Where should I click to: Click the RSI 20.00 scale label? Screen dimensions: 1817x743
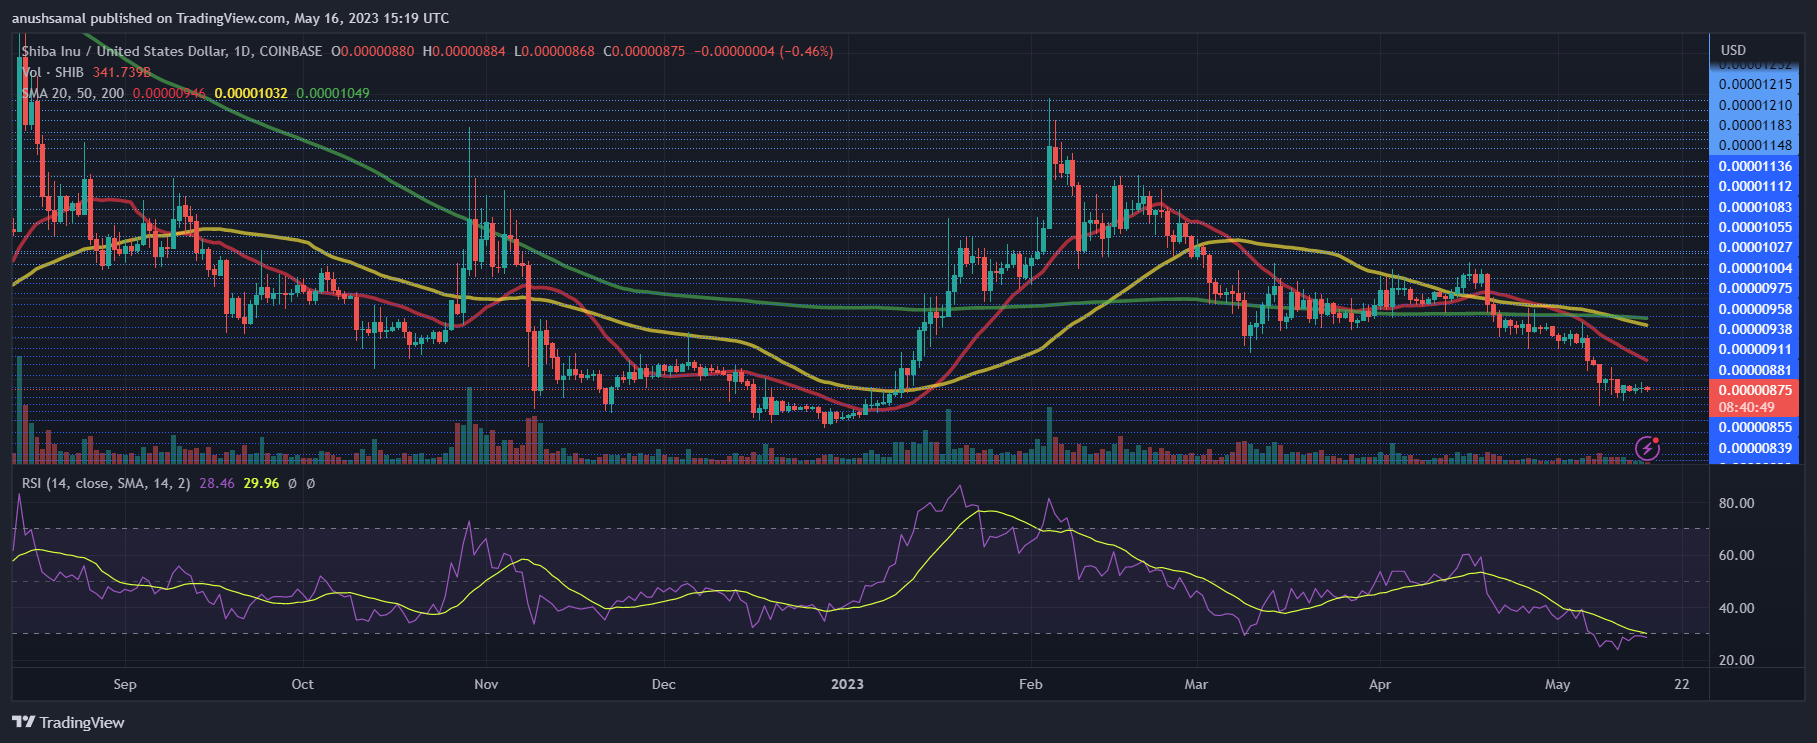point(1736,660)
